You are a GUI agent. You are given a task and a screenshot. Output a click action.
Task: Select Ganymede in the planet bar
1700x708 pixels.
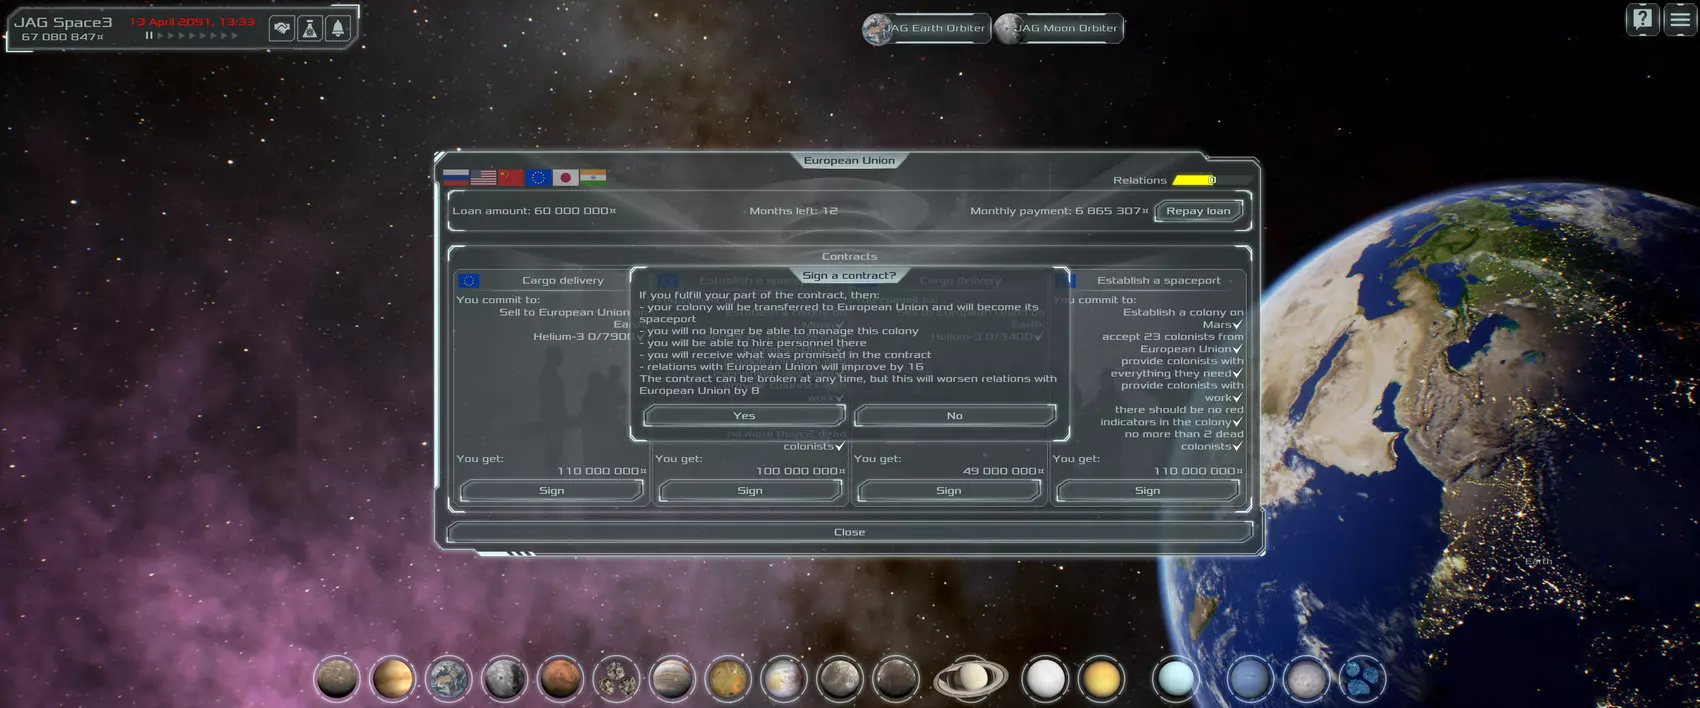(x=840, y=679)
